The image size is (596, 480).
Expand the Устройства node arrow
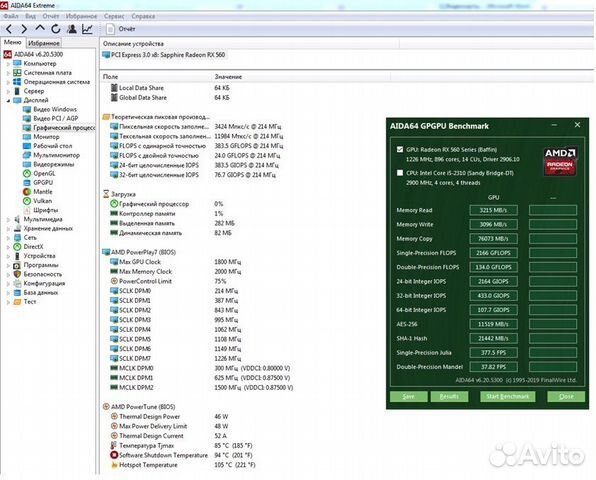coord(8,256)
